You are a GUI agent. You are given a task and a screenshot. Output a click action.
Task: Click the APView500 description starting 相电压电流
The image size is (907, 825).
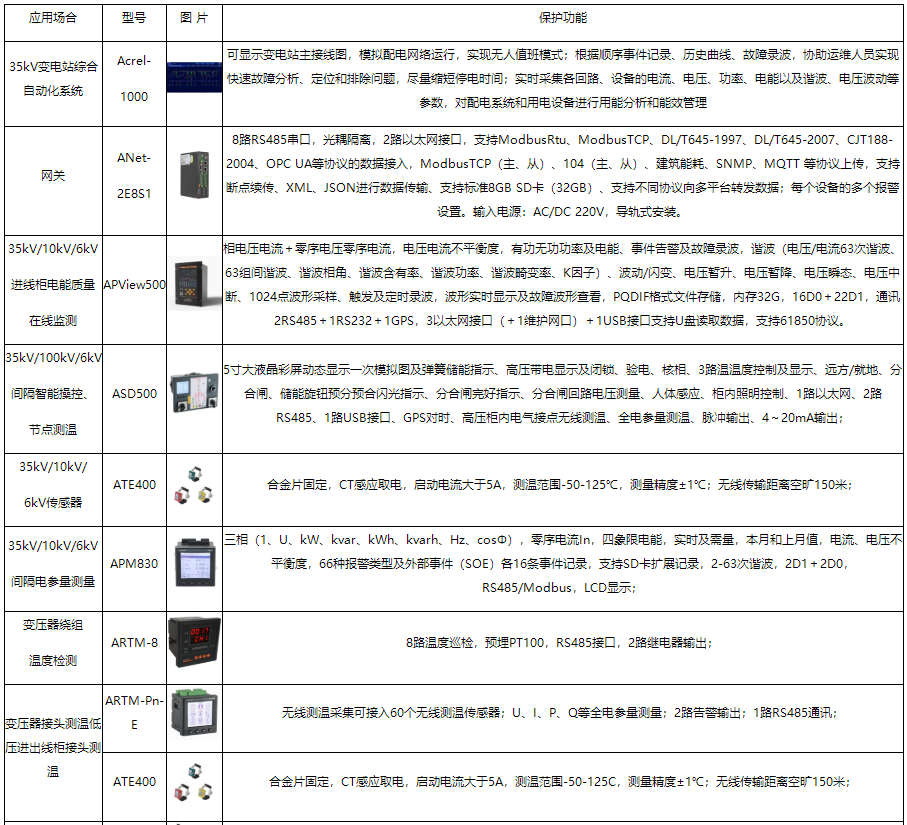coord(563,285)
